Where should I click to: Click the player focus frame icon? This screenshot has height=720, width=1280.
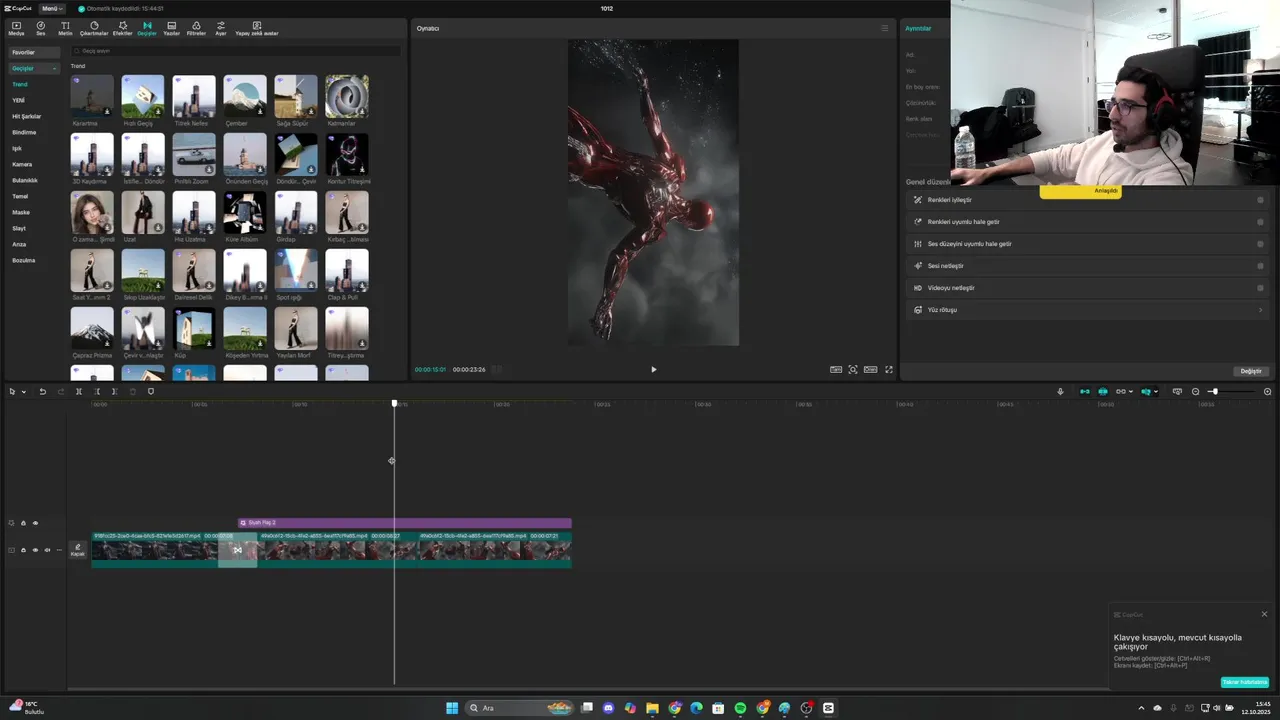click(853, 369)
